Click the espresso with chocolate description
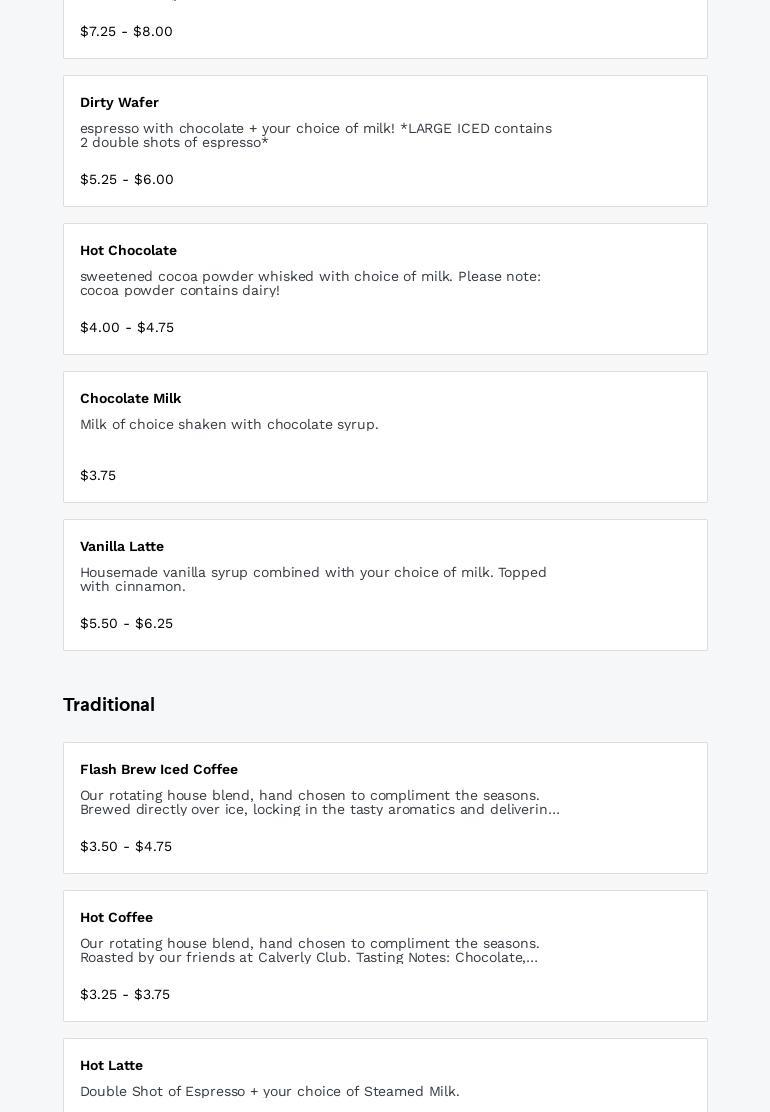Screen dimensions: 770x1112 coord(315,135)
